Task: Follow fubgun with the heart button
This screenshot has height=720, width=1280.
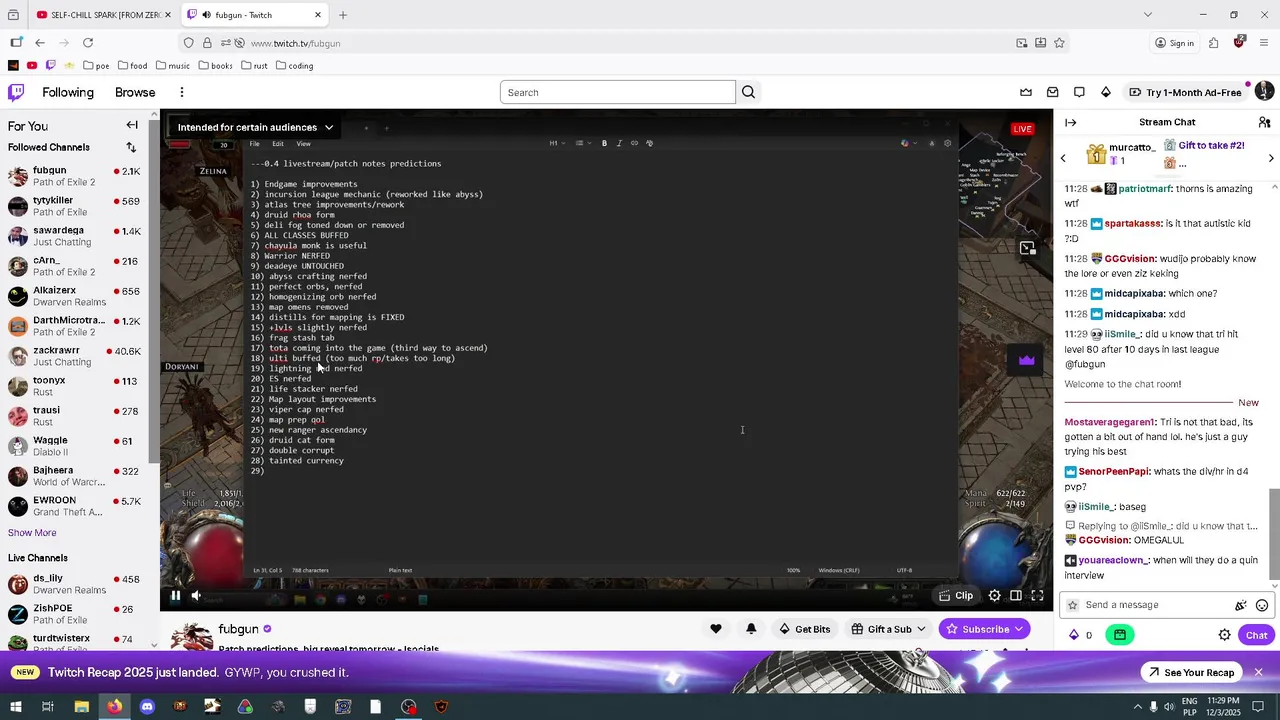Action: (x=715, y=629)
